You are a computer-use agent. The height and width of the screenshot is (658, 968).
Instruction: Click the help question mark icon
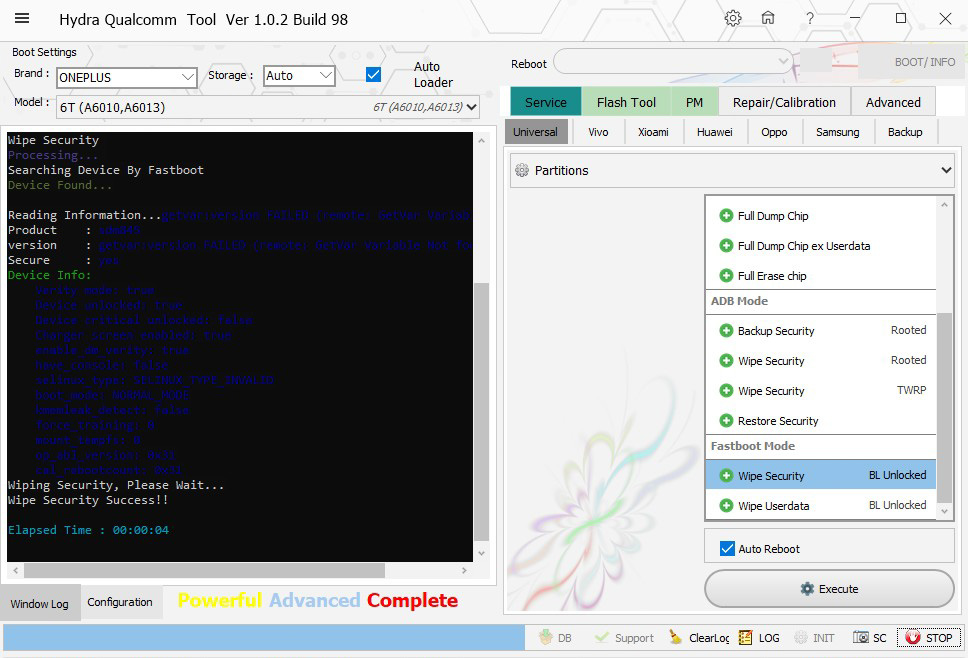pyautogui.click(x=810, y=19)
